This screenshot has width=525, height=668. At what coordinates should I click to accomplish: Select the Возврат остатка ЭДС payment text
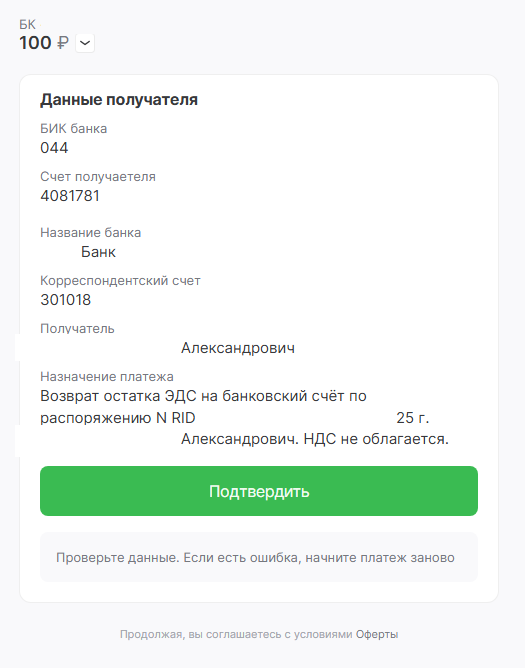coord(203,396)
